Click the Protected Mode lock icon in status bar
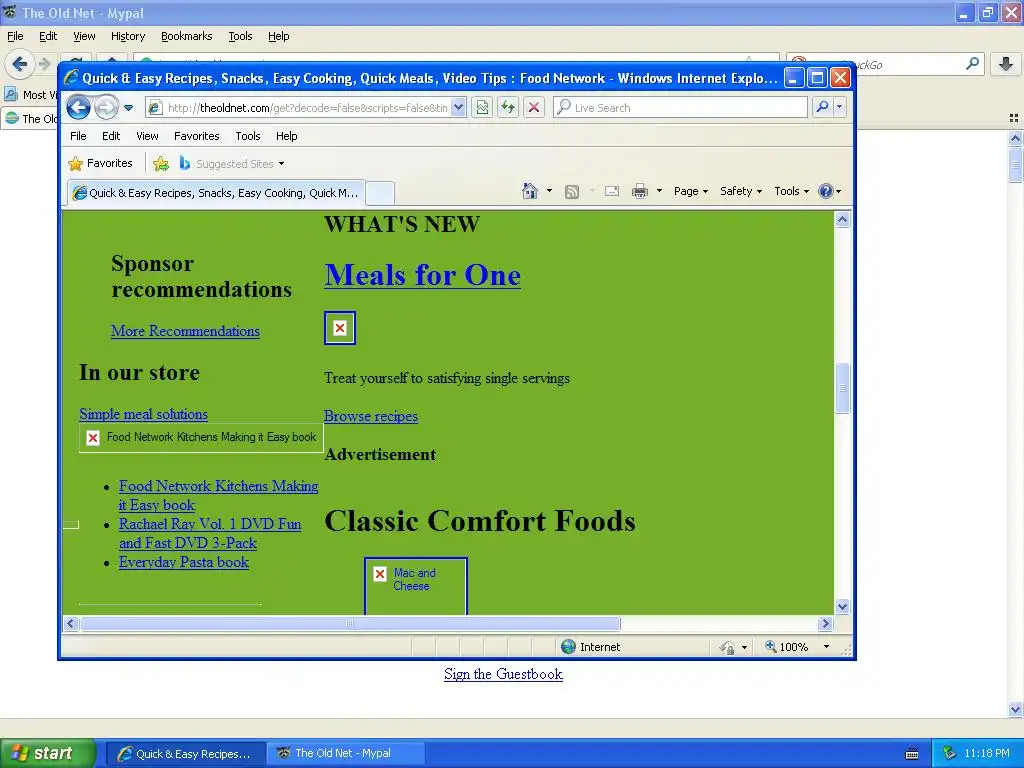This screenshot has height=768, width=1024. coord(726,647)
